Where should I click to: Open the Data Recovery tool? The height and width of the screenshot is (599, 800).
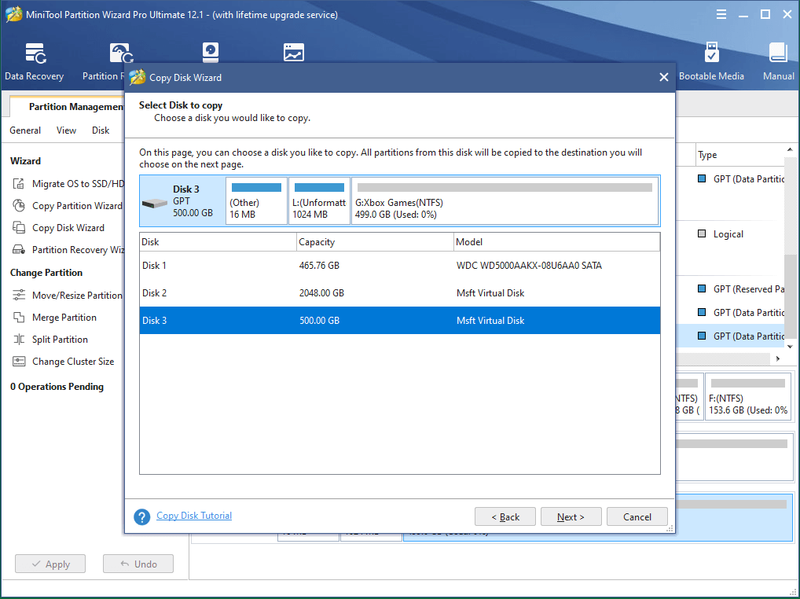click(x=34, y=61)
